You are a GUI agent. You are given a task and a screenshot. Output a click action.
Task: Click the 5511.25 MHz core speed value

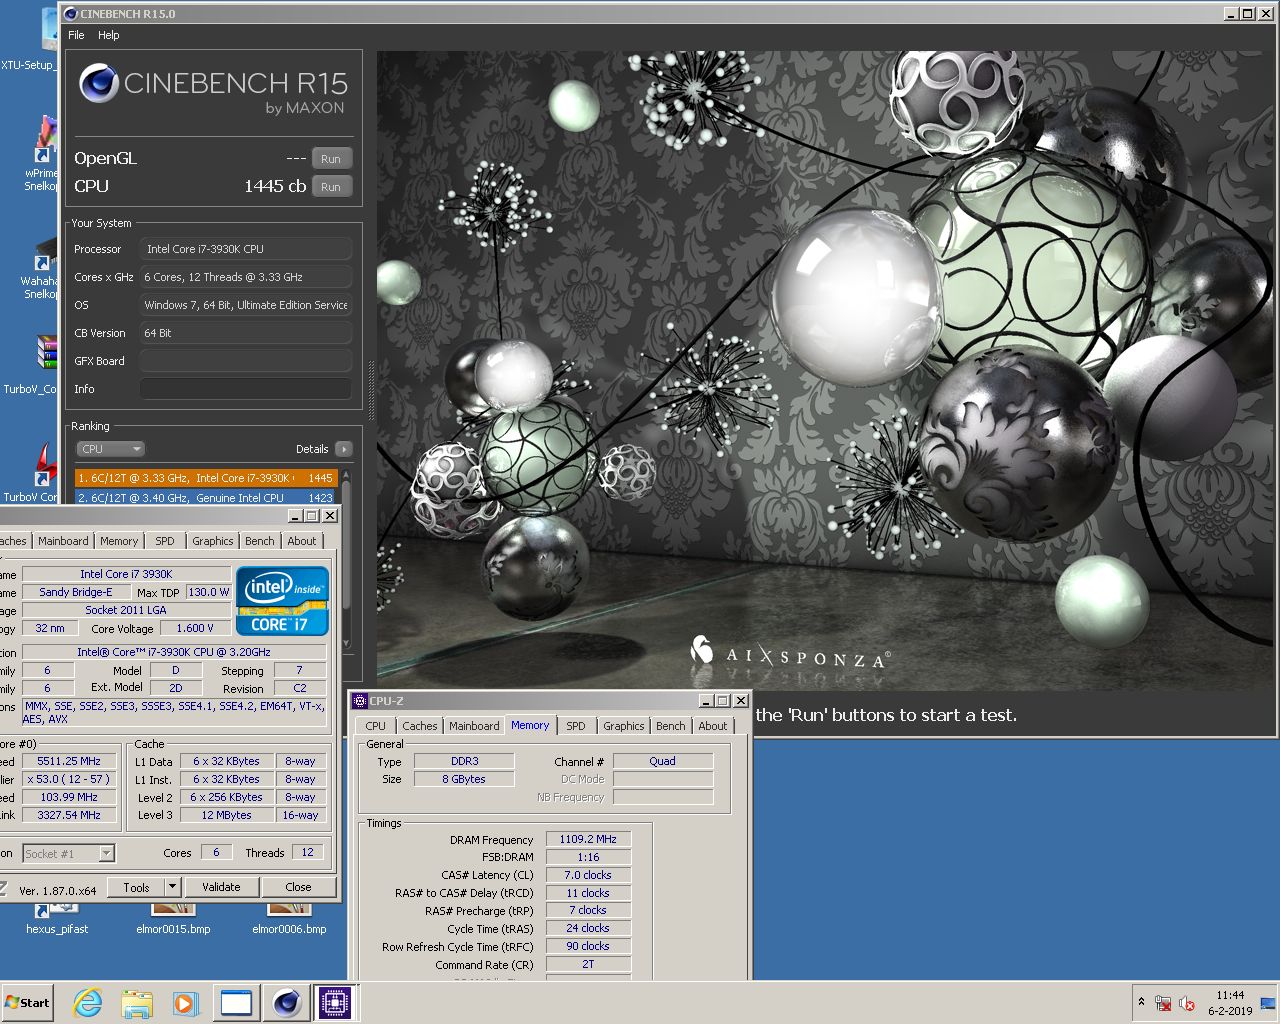click(69, 761)
